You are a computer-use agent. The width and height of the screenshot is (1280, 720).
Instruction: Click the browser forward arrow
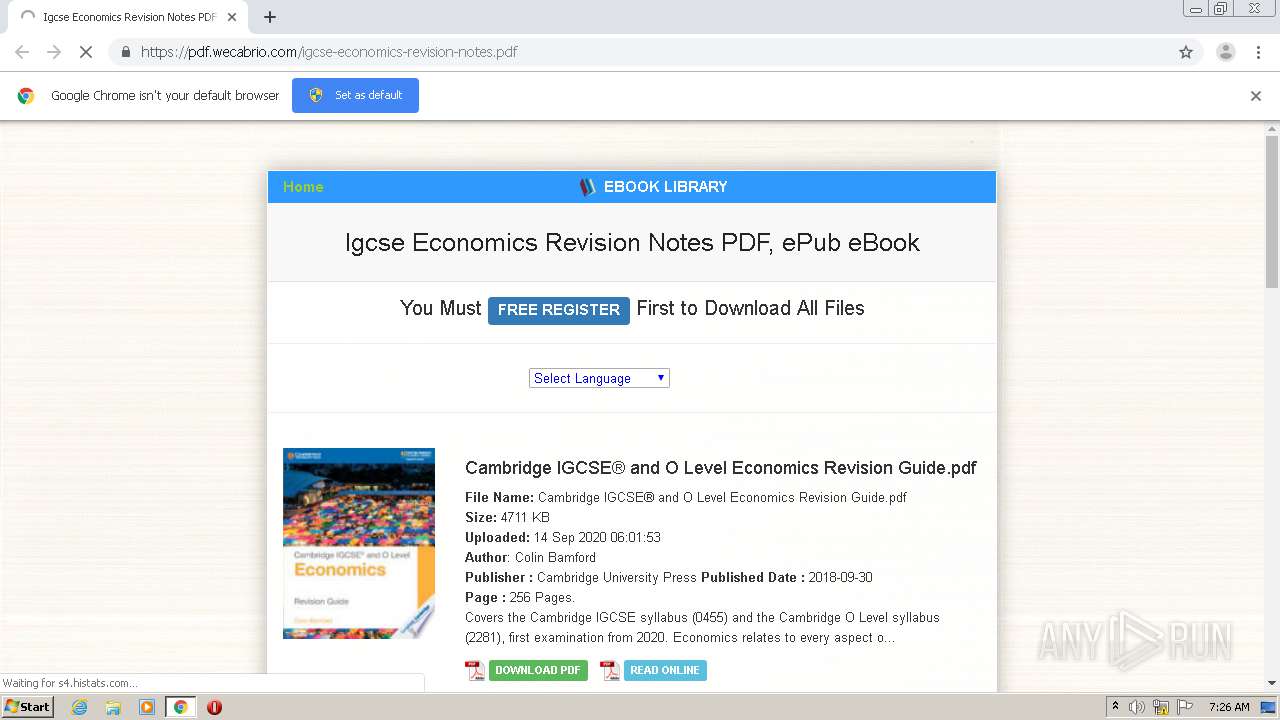pos(54,52)
